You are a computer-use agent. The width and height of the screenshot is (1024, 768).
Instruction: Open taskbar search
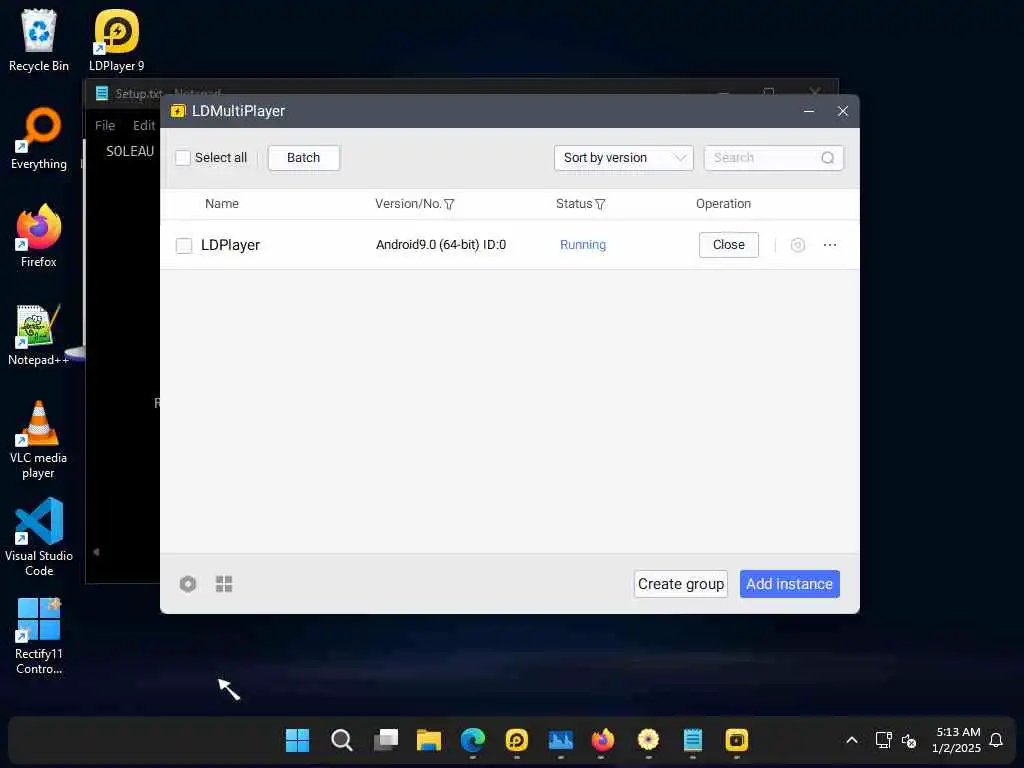coord(342,740)
